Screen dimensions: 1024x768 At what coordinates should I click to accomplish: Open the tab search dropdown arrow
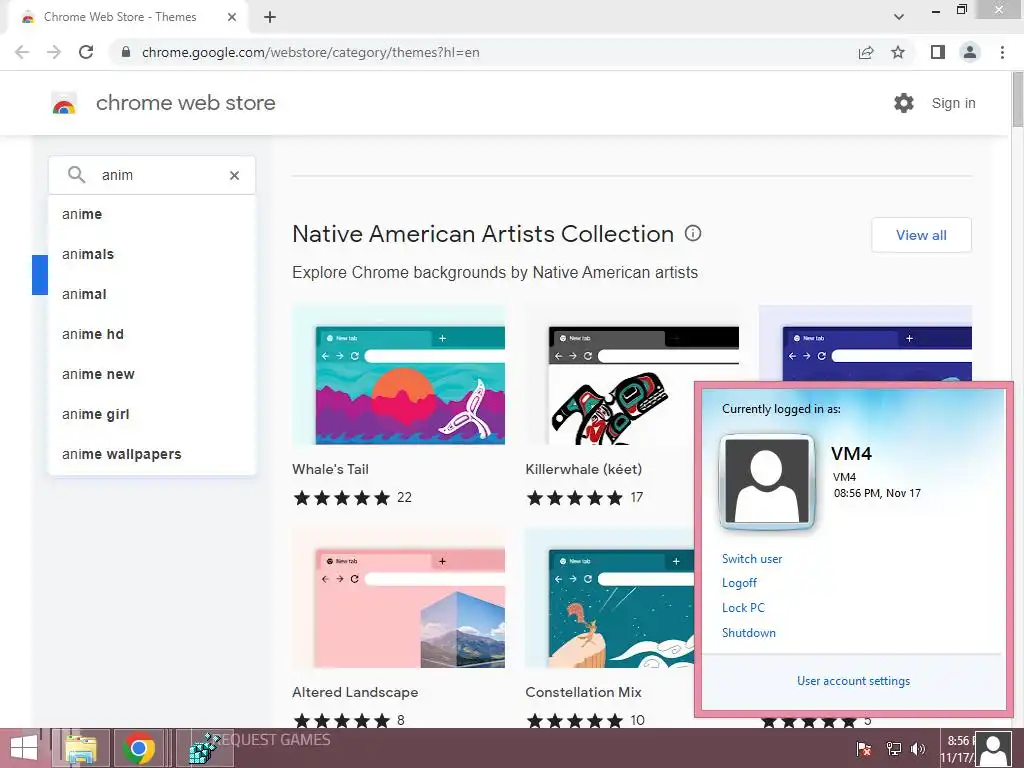[x=899, y=17]
